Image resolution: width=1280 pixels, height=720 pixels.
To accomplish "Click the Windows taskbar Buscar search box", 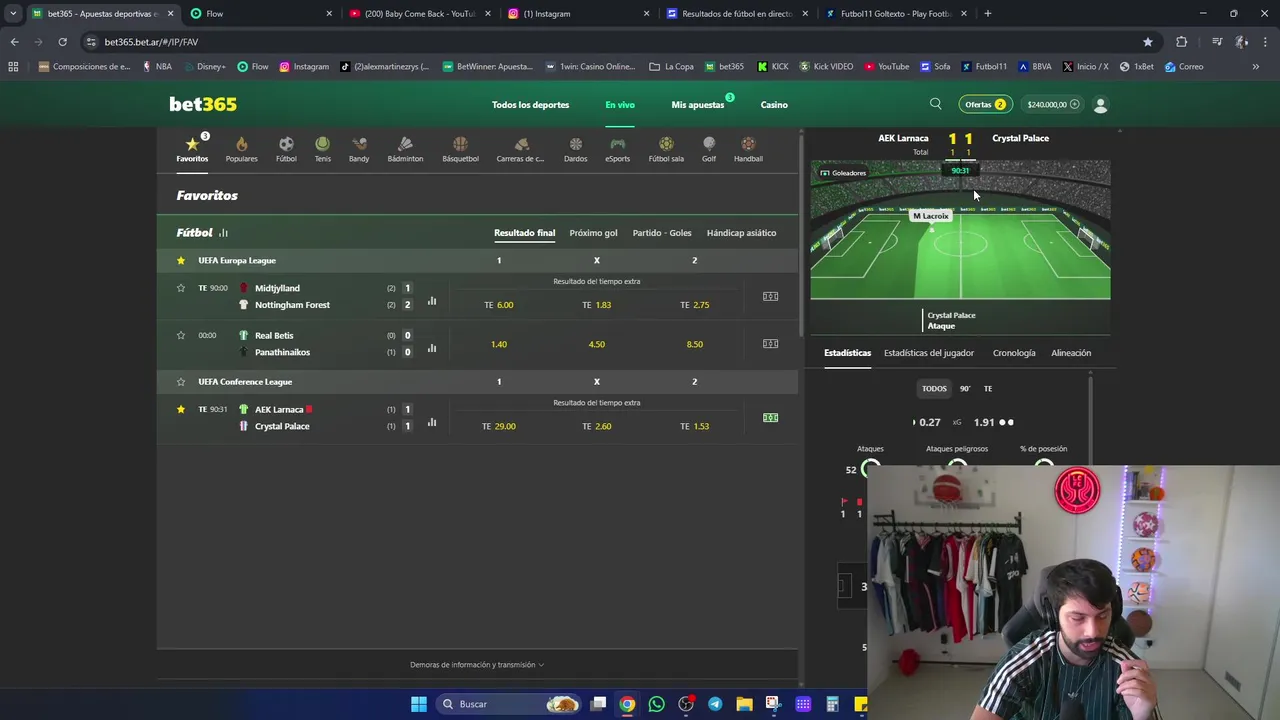I will click(x=510, y=704).
